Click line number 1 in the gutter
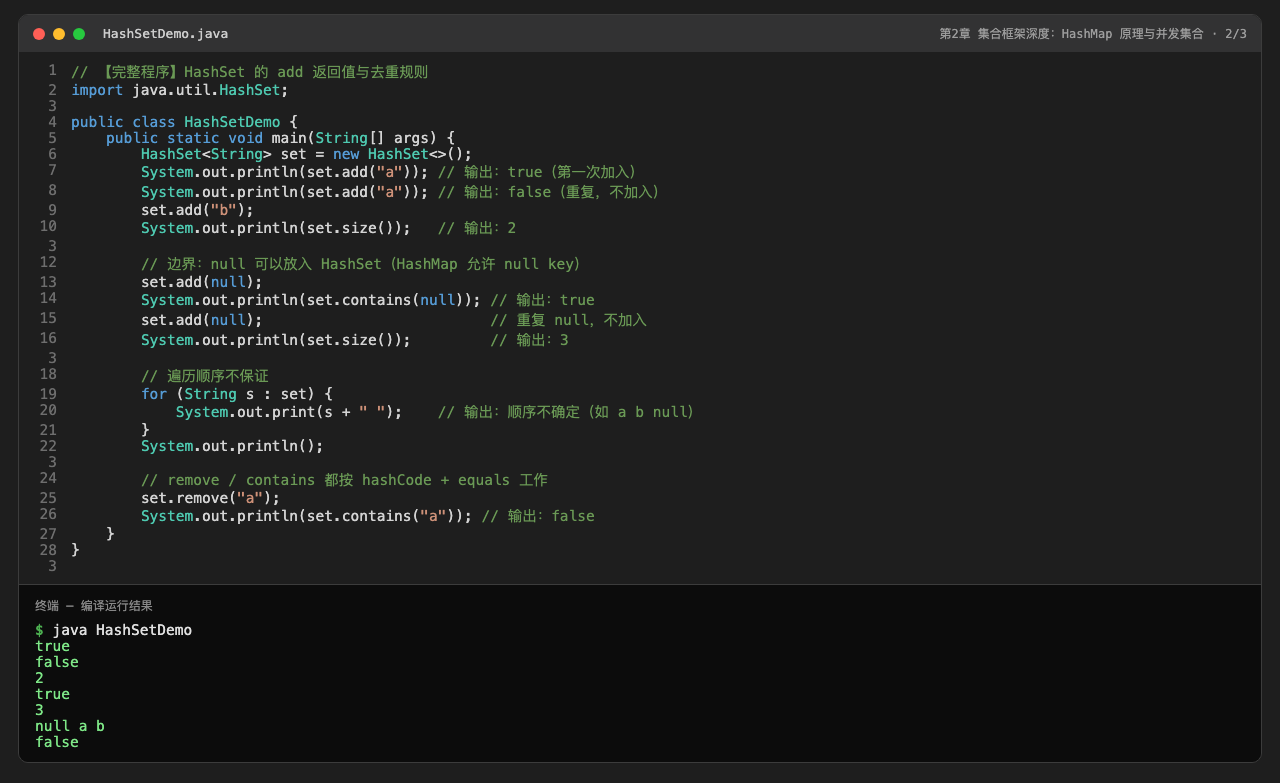Screen dimensions: 1280x783 point(52,70)
